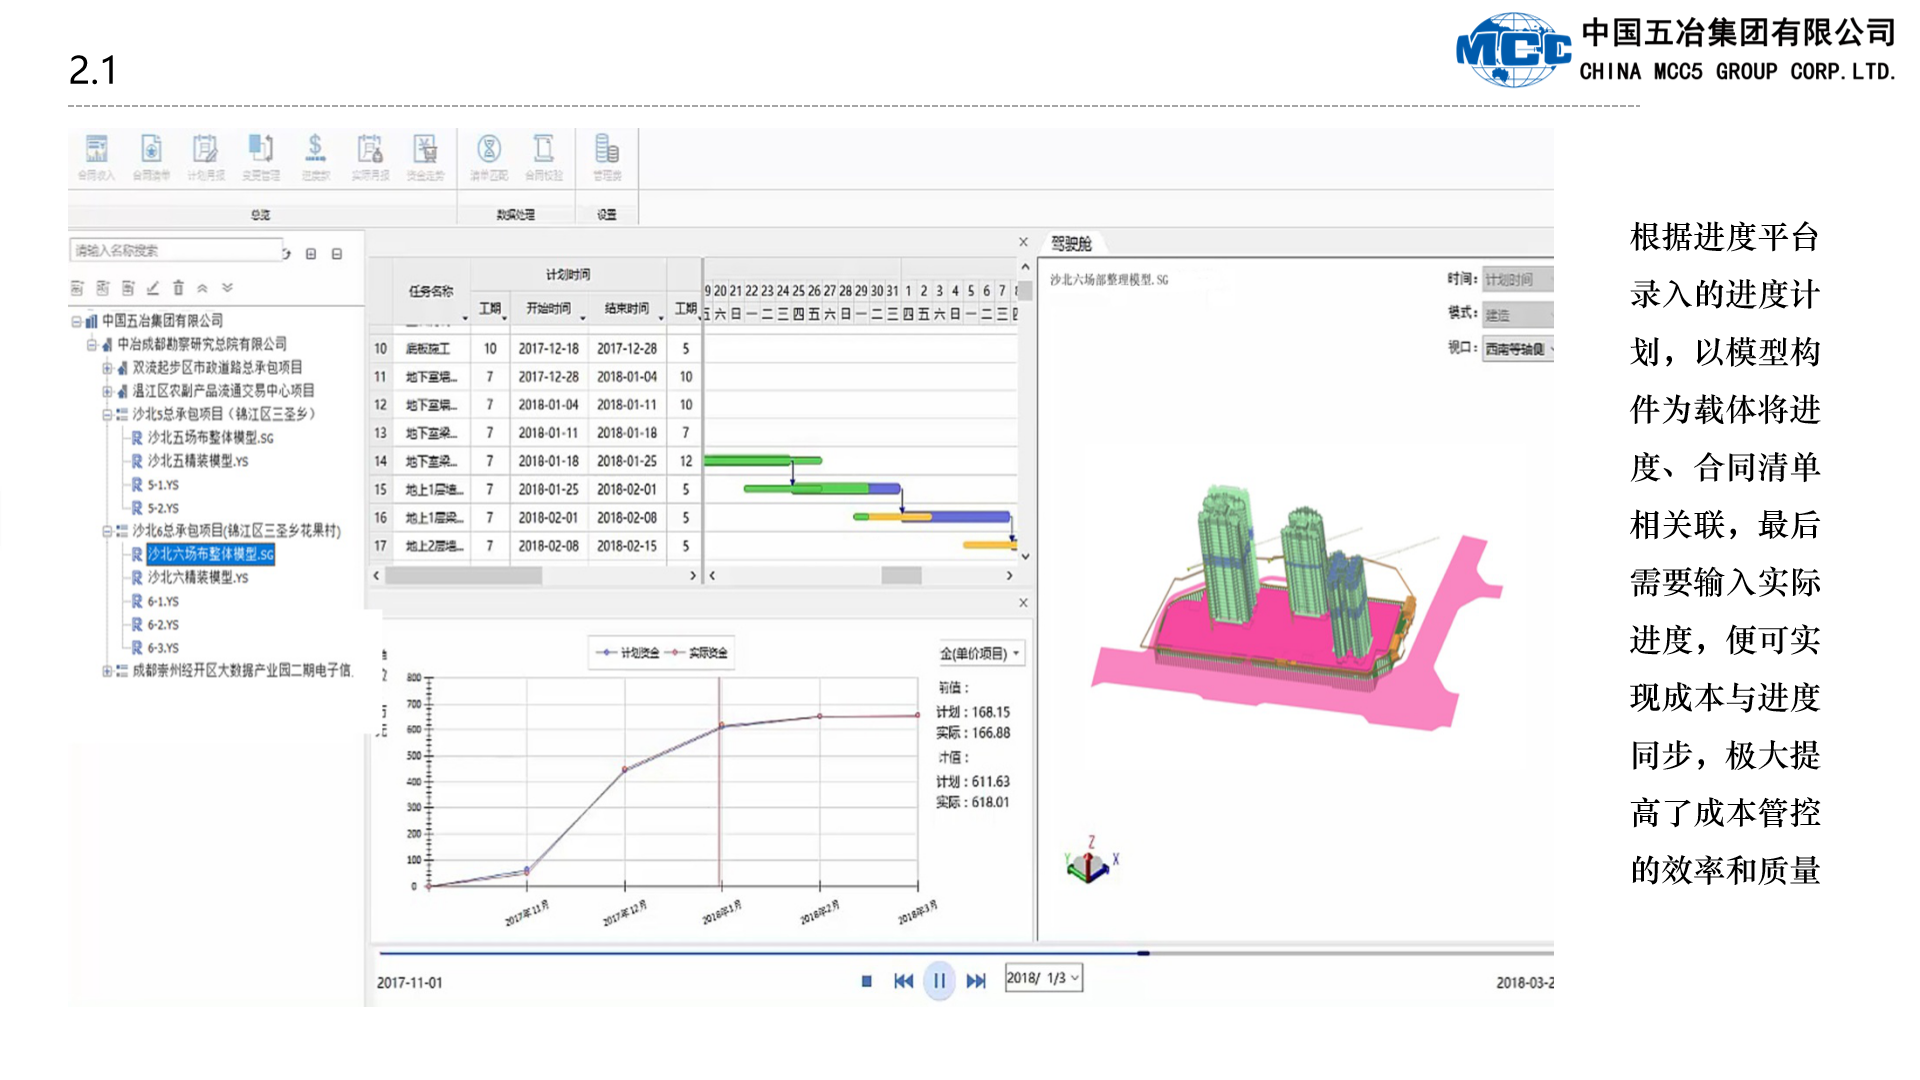Click the playback timeline progress handle
Image resolution: width=1920 pixels, height=1080 pixels.
[1143, 953]
